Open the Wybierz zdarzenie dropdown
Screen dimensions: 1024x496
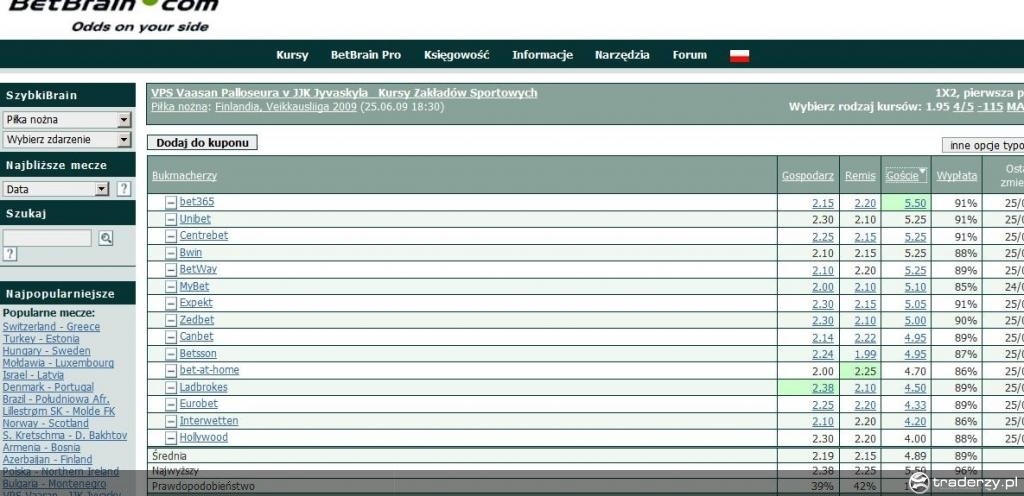pos(67,140)
